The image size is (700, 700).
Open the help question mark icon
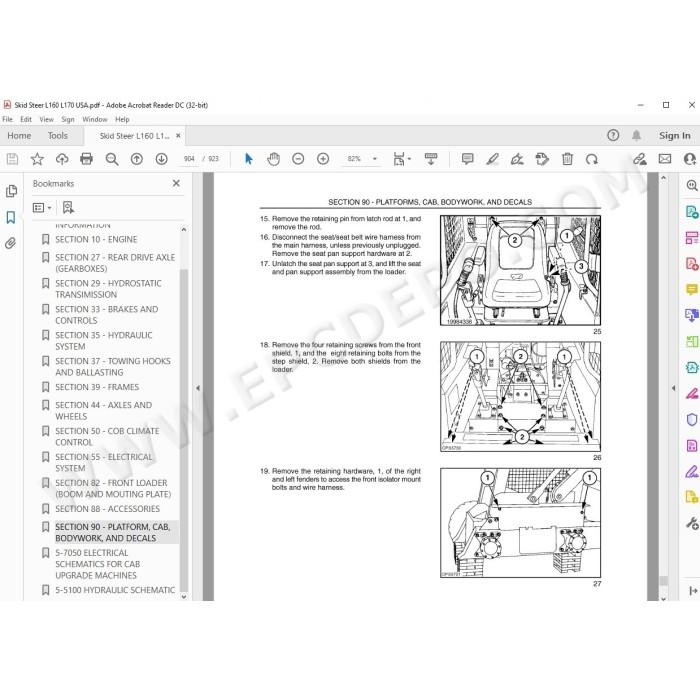613,135
